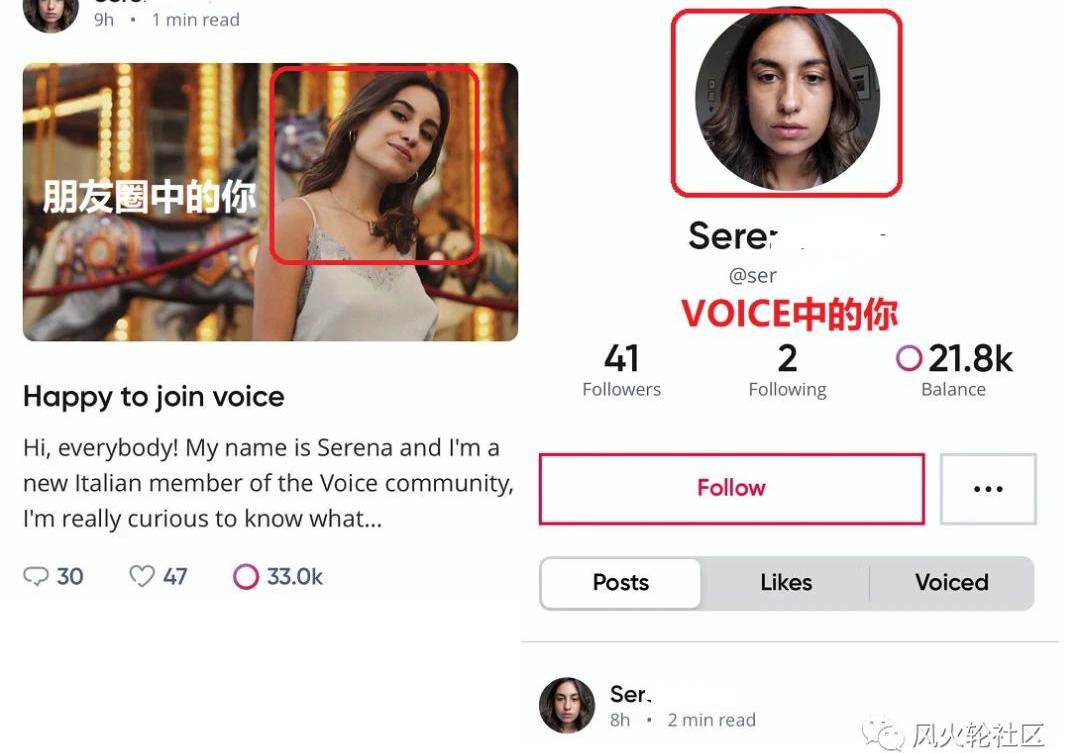This screenshot has width=1080, height=753.
Task: Open the 2 Following list
Action: 787,370
